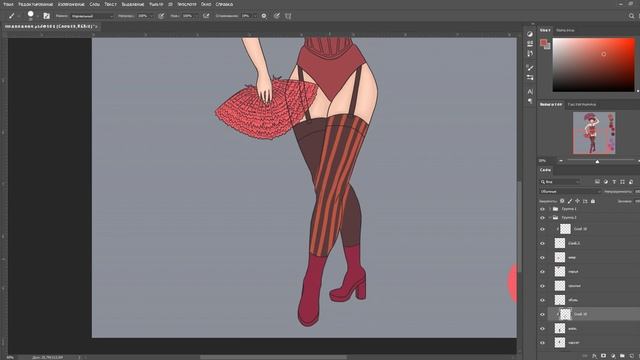Viewport: 640px width, 360px height.
Task: Enable airbrush-style build-up icon
Action: tap(206, 16)
